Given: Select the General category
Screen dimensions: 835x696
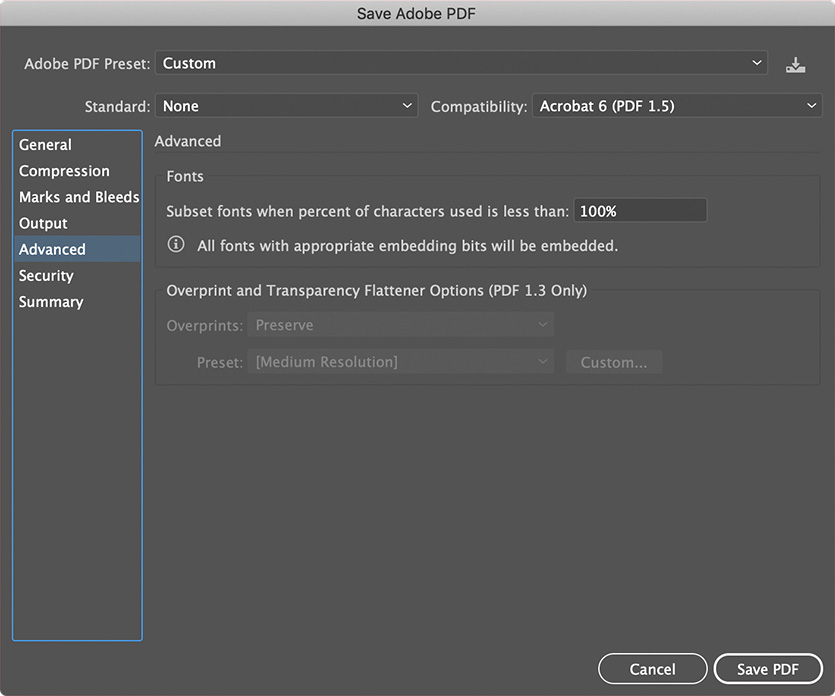Looking at the screenshot, I should point(77,145).
